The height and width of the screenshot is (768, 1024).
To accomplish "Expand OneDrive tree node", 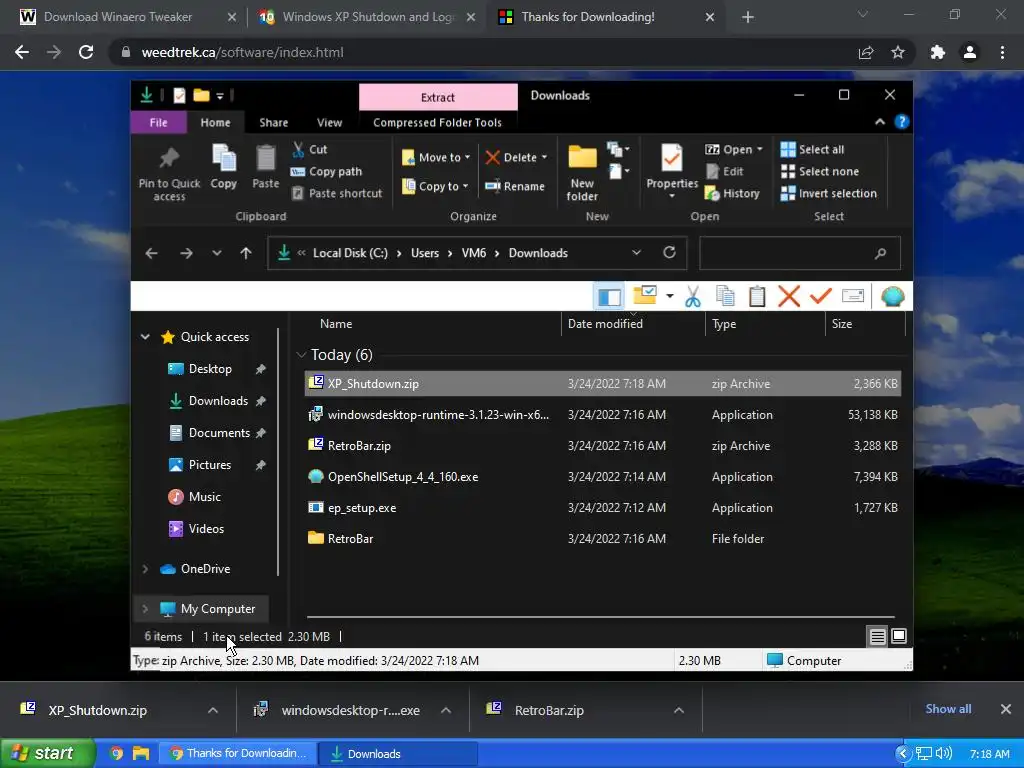I will pos(145,569).
